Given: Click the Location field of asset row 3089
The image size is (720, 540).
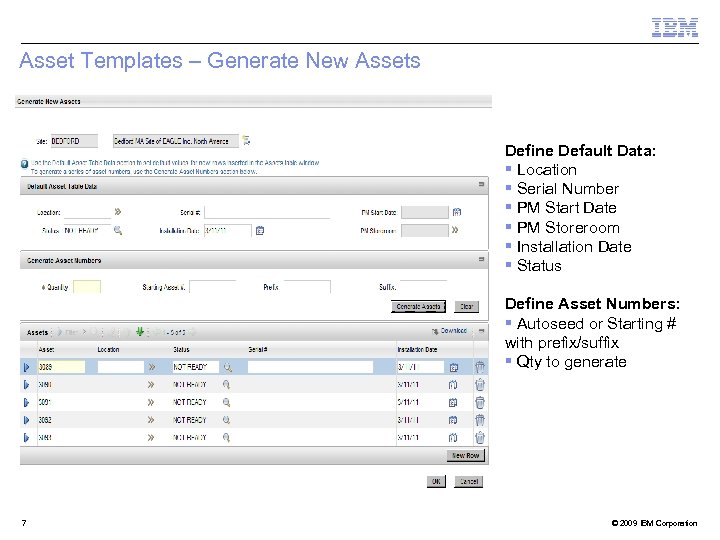Looking at the screenshot, I should point(121,367).
